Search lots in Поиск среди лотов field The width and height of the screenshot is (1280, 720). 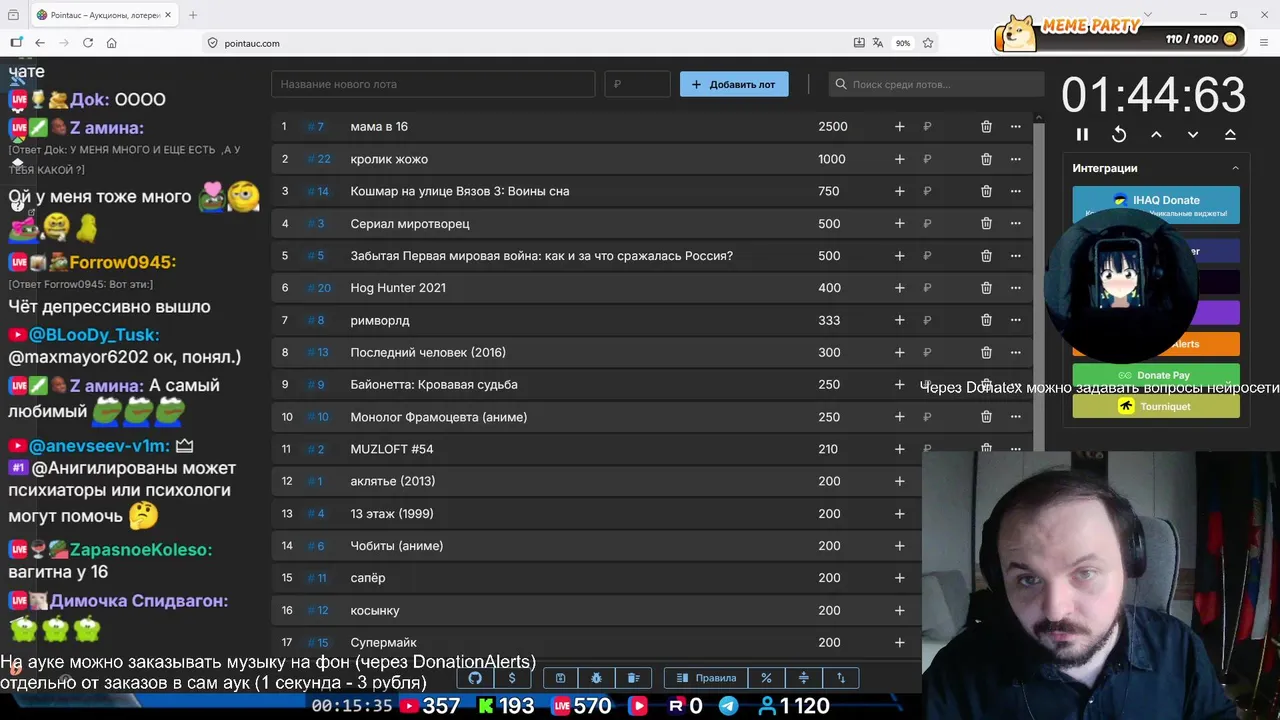(936, 84)
